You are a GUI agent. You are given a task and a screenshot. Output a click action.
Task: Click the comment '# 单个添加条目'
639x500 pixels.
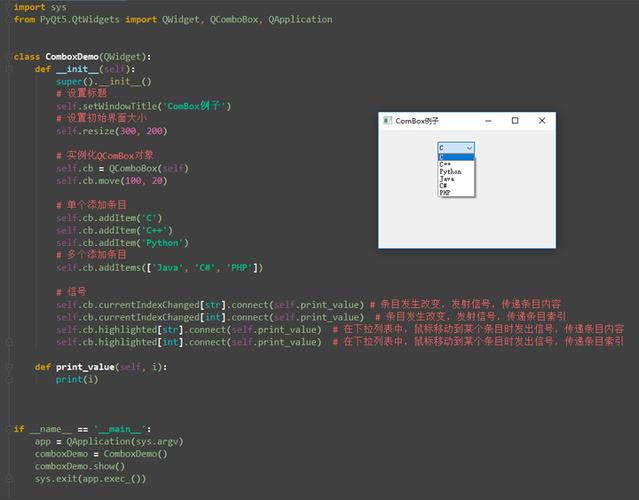(91, 205)
